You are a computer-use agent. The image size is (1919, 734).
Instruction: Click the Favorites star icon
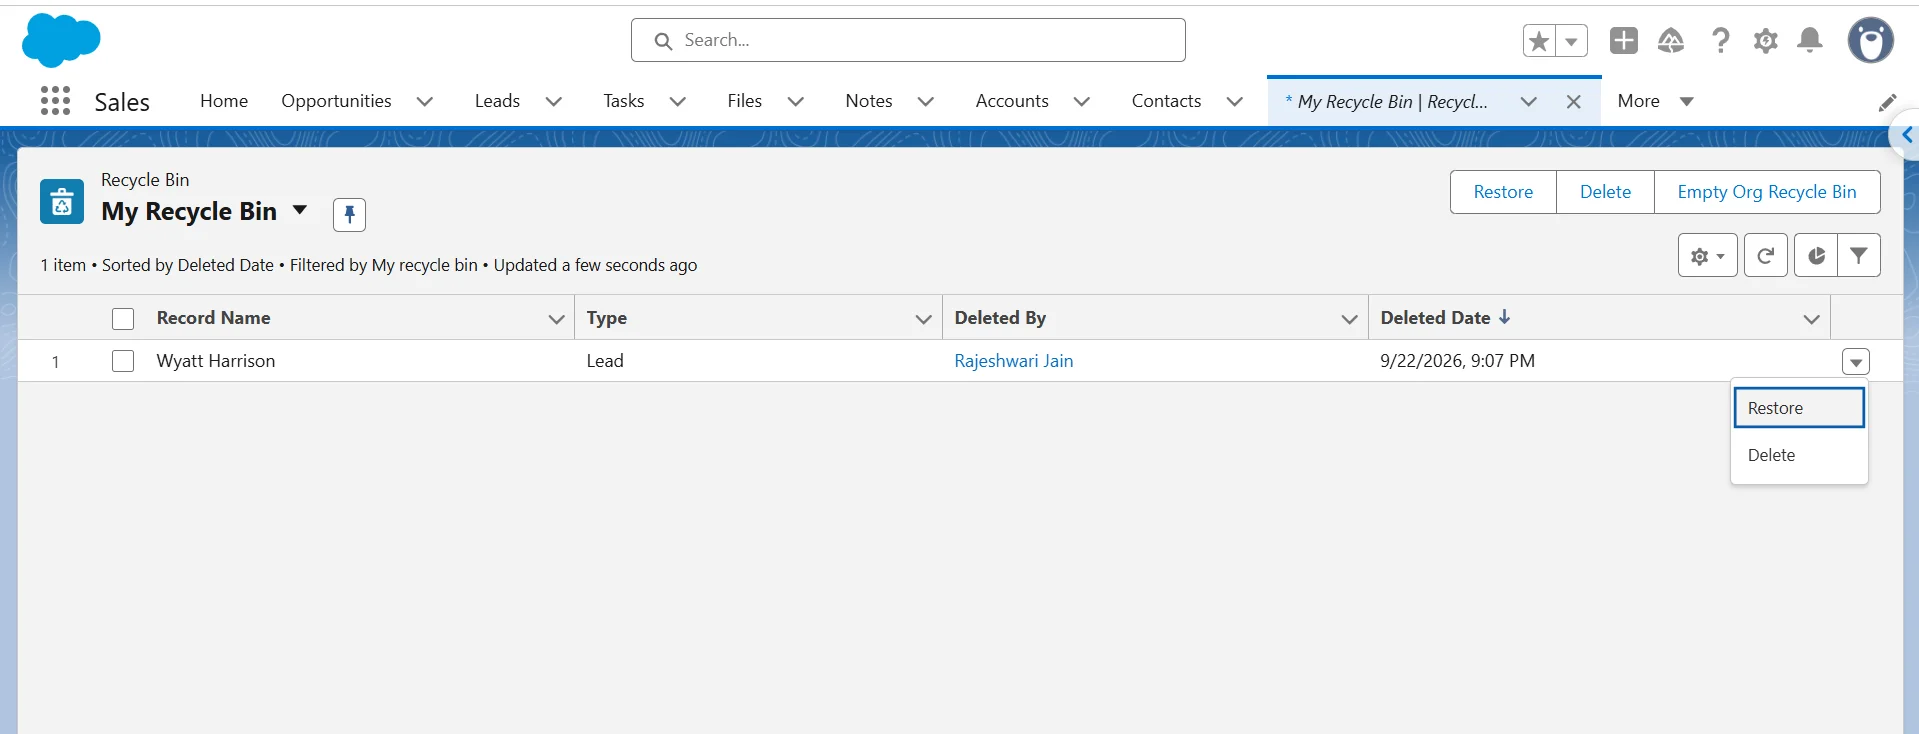(x=1539, y=41)
